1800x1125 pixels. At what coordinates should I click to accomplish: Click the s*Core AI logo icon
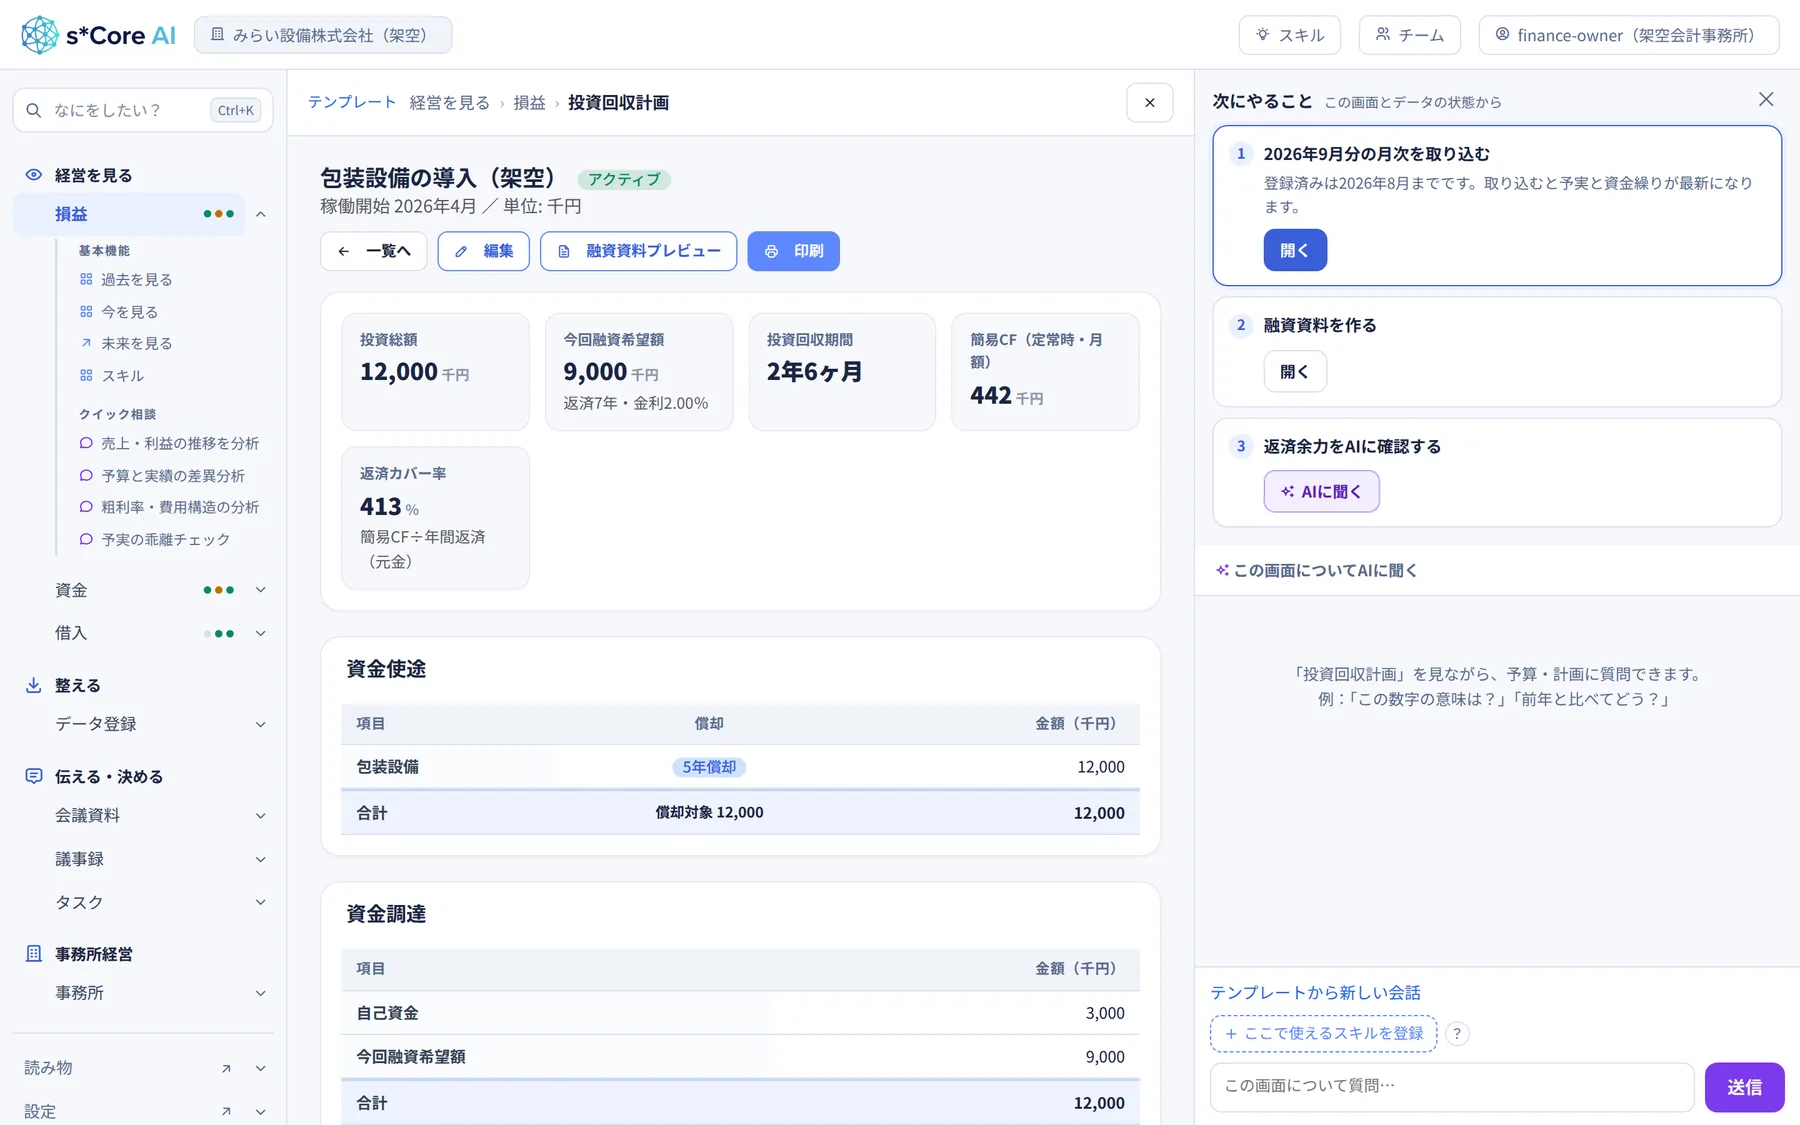tap(40, 35)
